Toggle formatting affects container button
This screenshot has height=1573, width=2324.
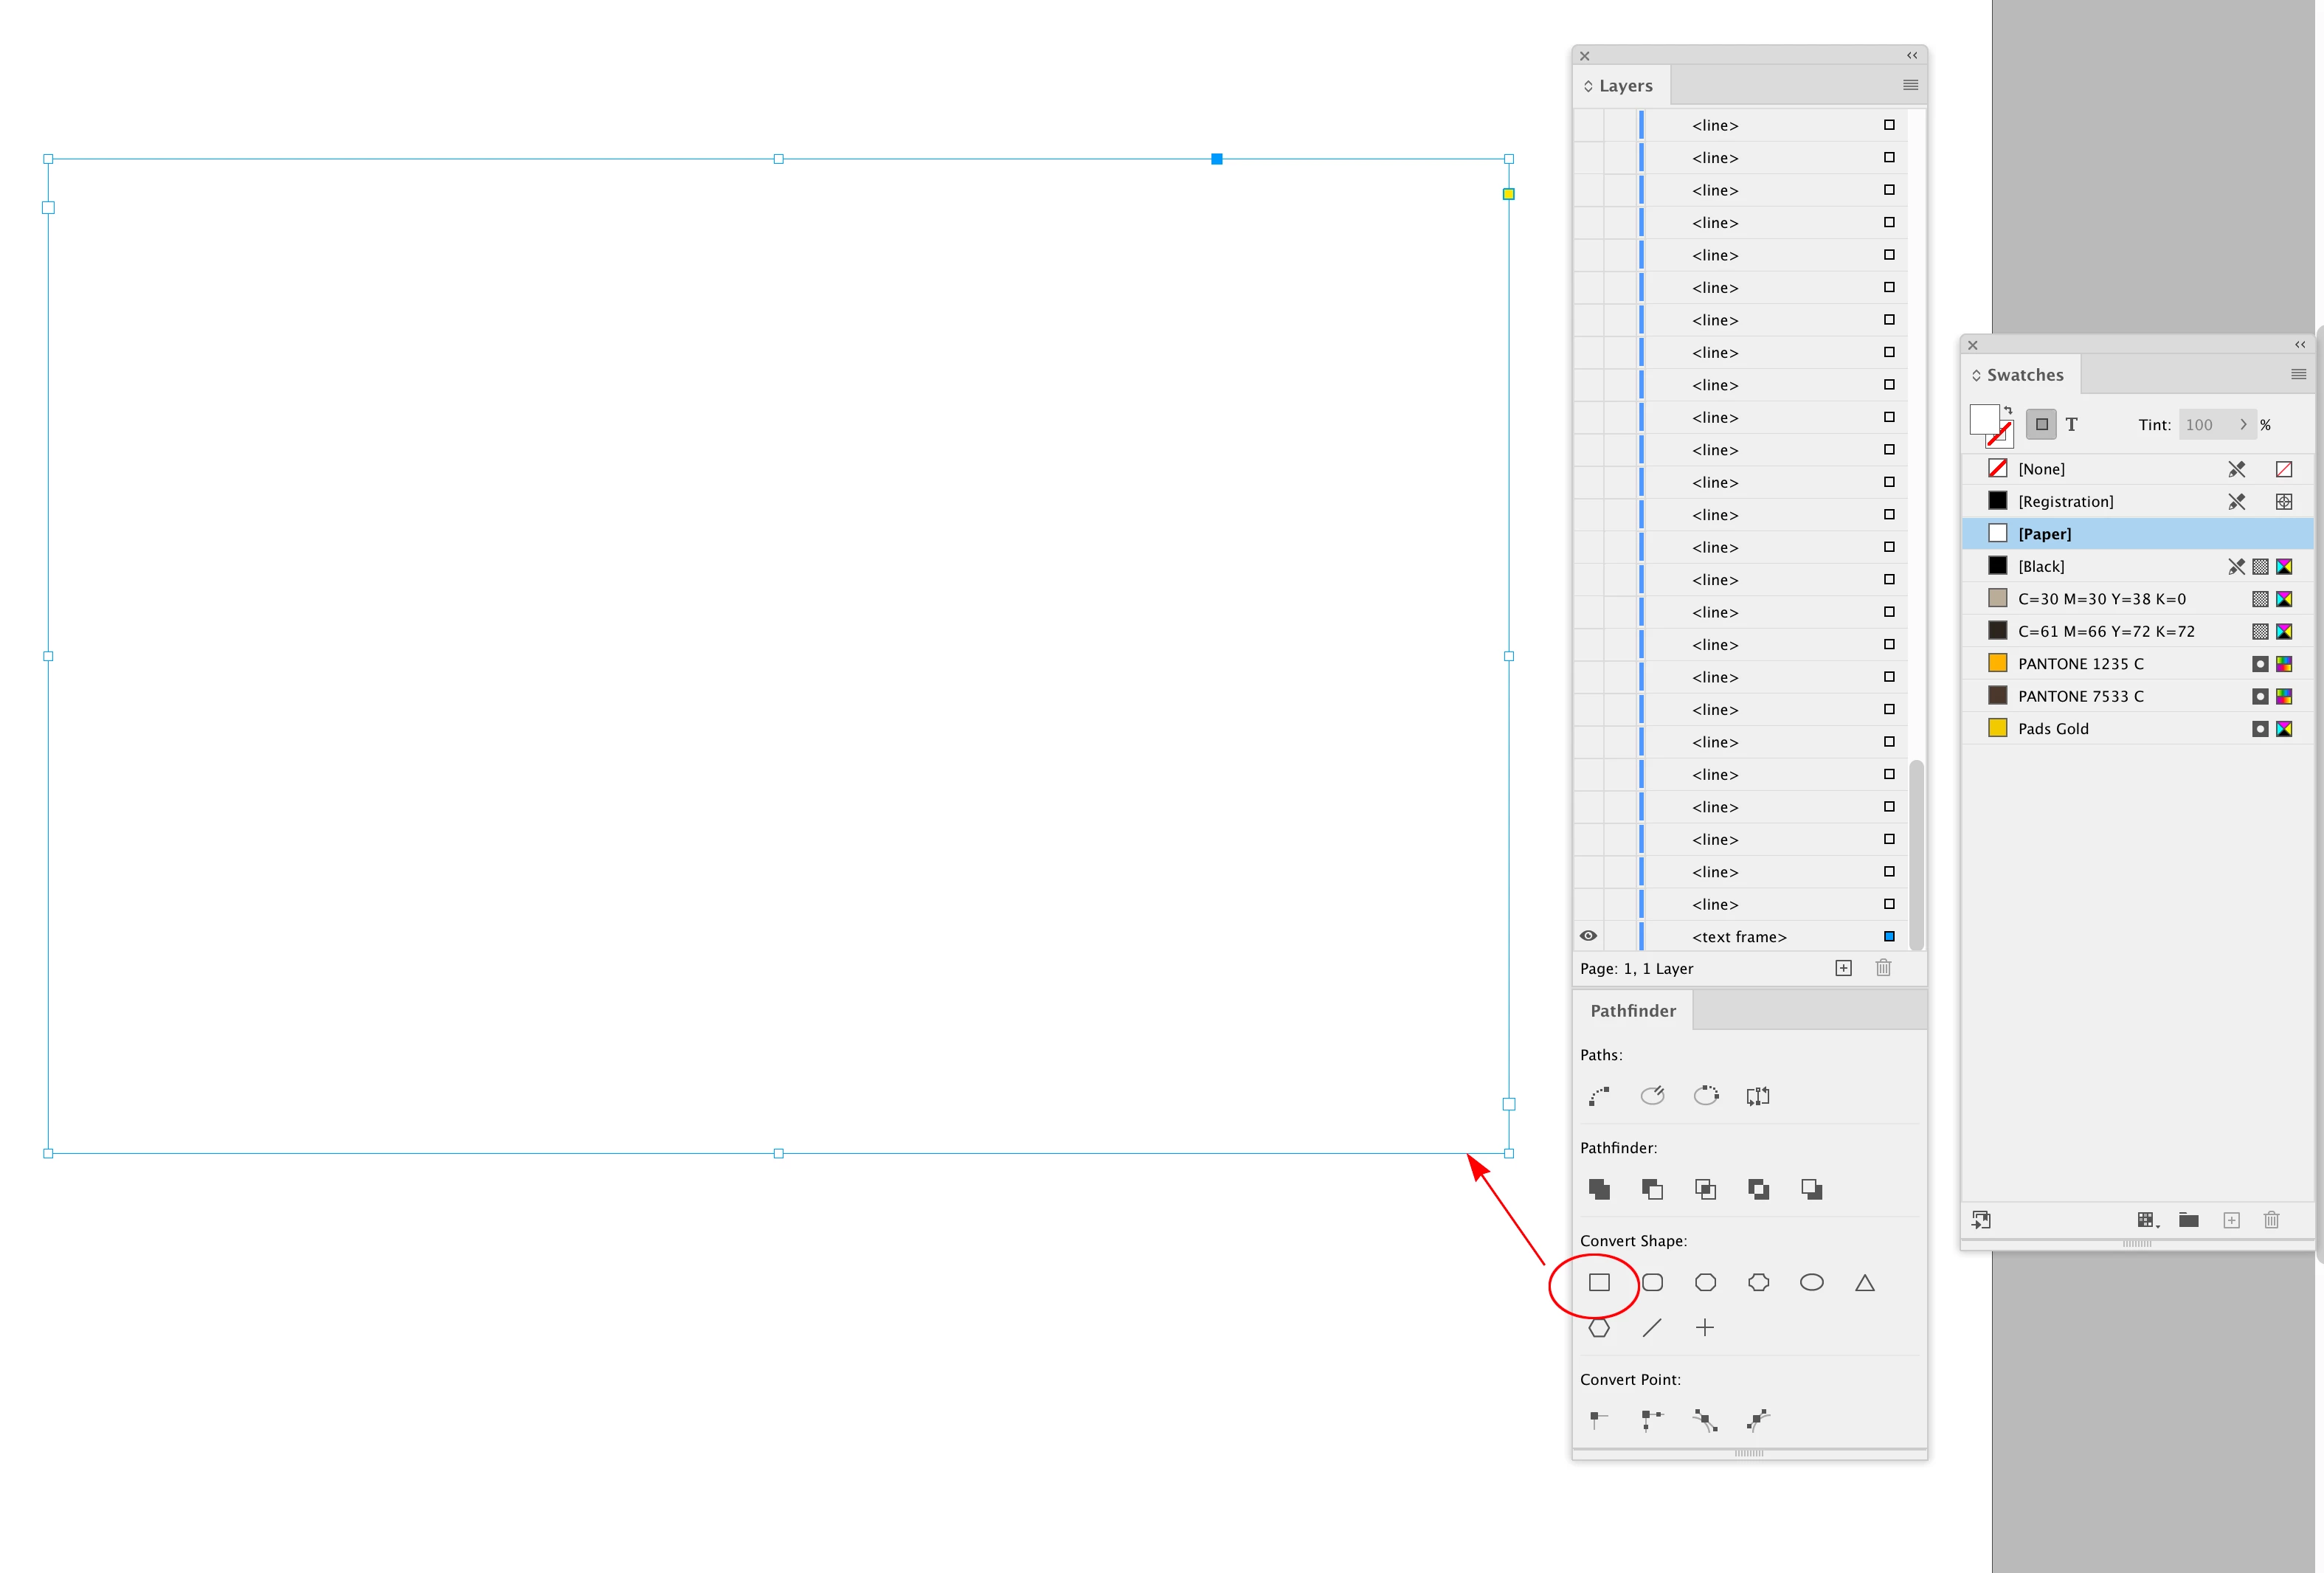click(2041, 425)
